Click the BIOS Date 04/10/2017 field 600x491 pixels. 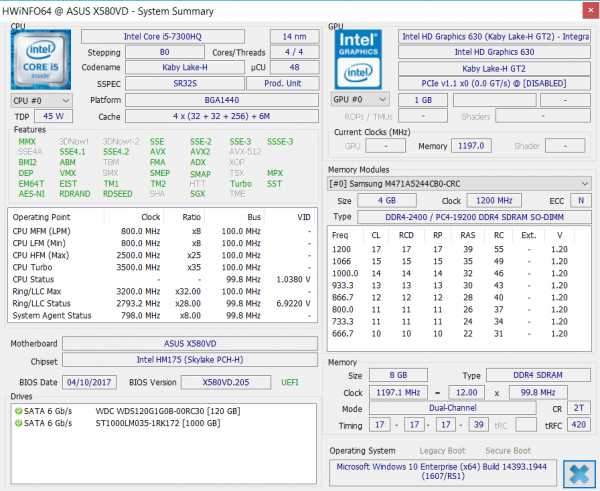point(89,382)
